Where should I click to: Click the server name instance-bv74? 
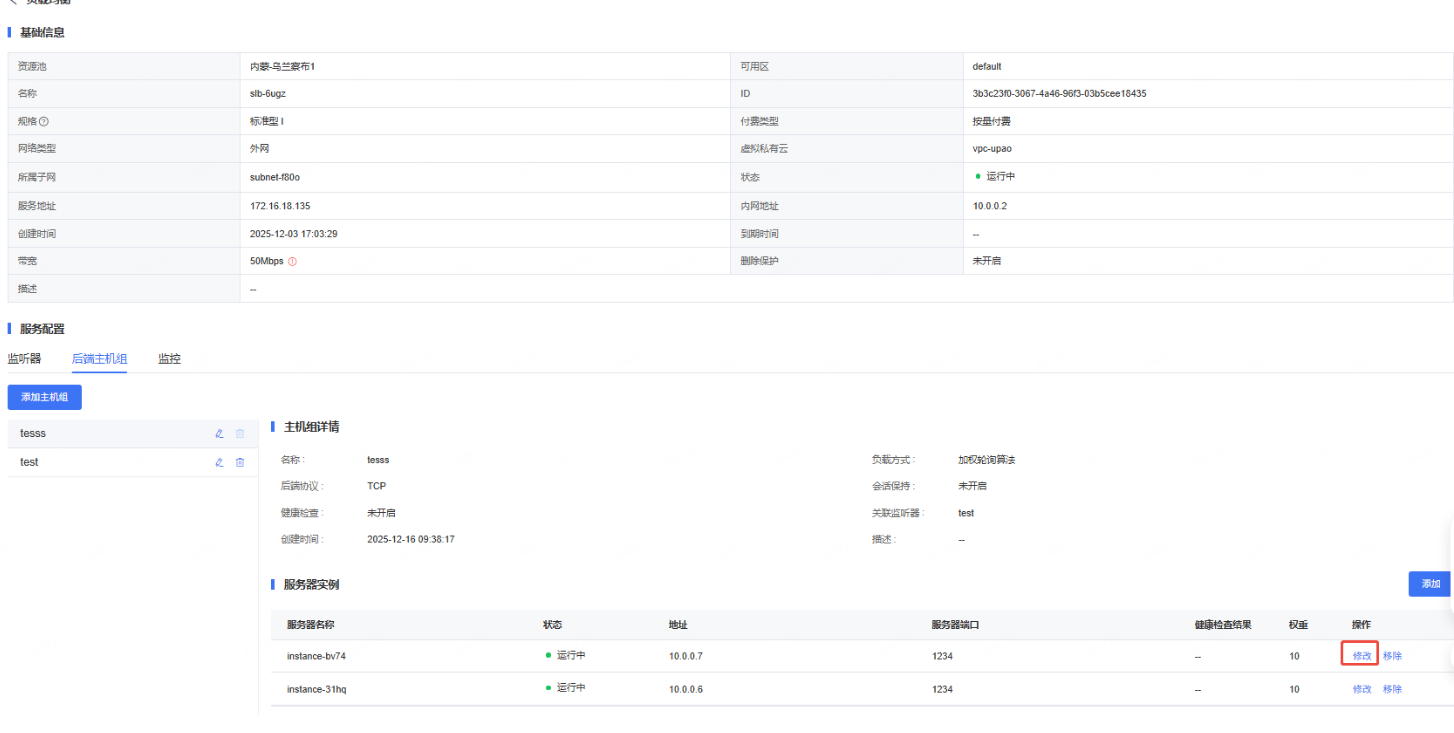(316, 656)
